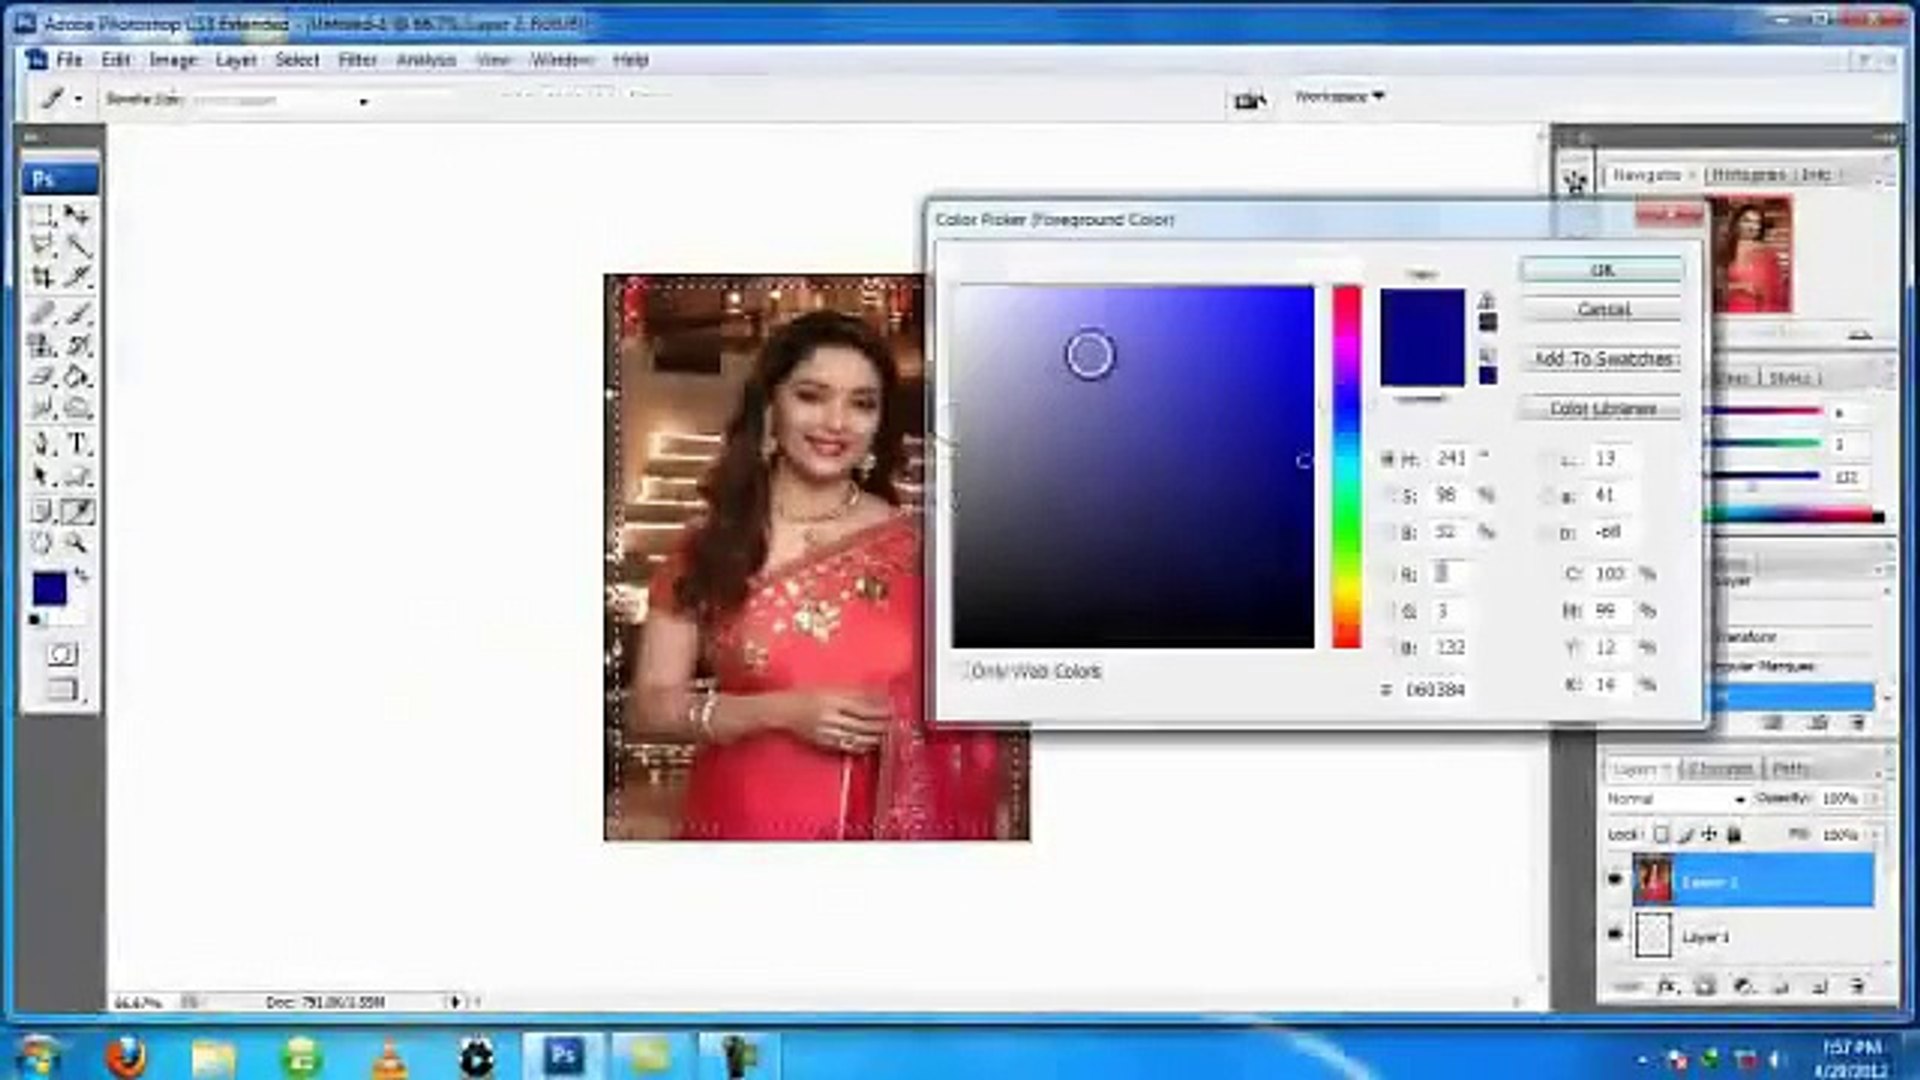
Task: Switch to the Channels tab
Action: [x=1720, y=769]
